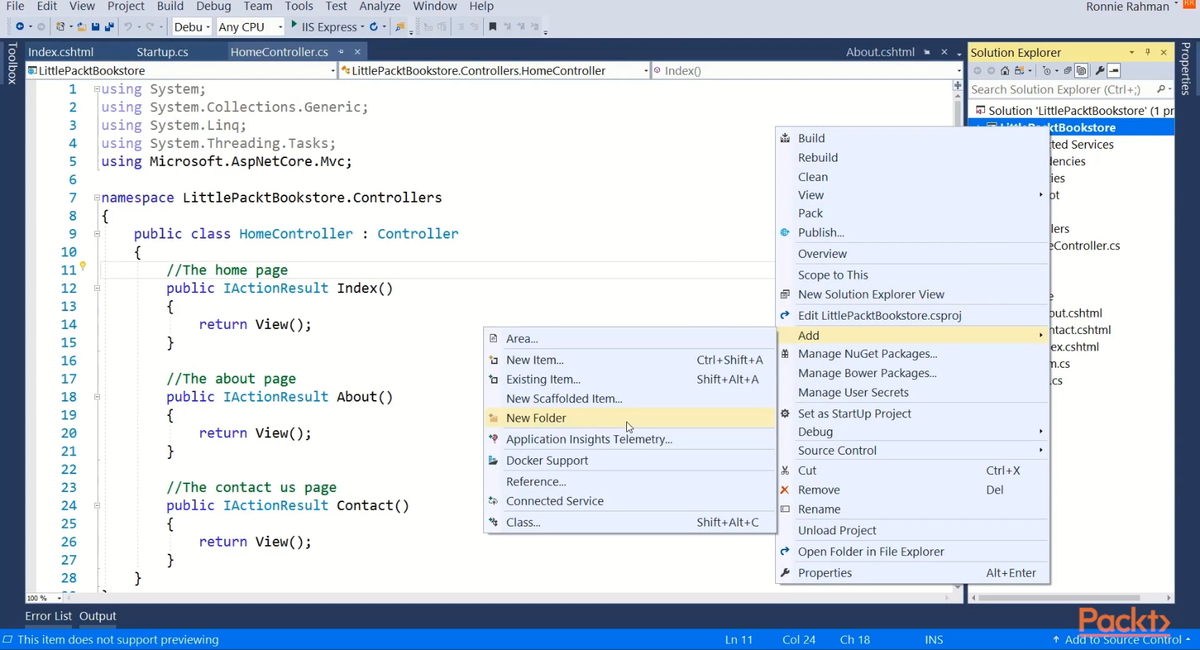Image resolution: width=1200 pixels, height=650 pixels.
Task: Close the HomeController.cs tab
Action: pyautogui.click(x=357, y=52)
